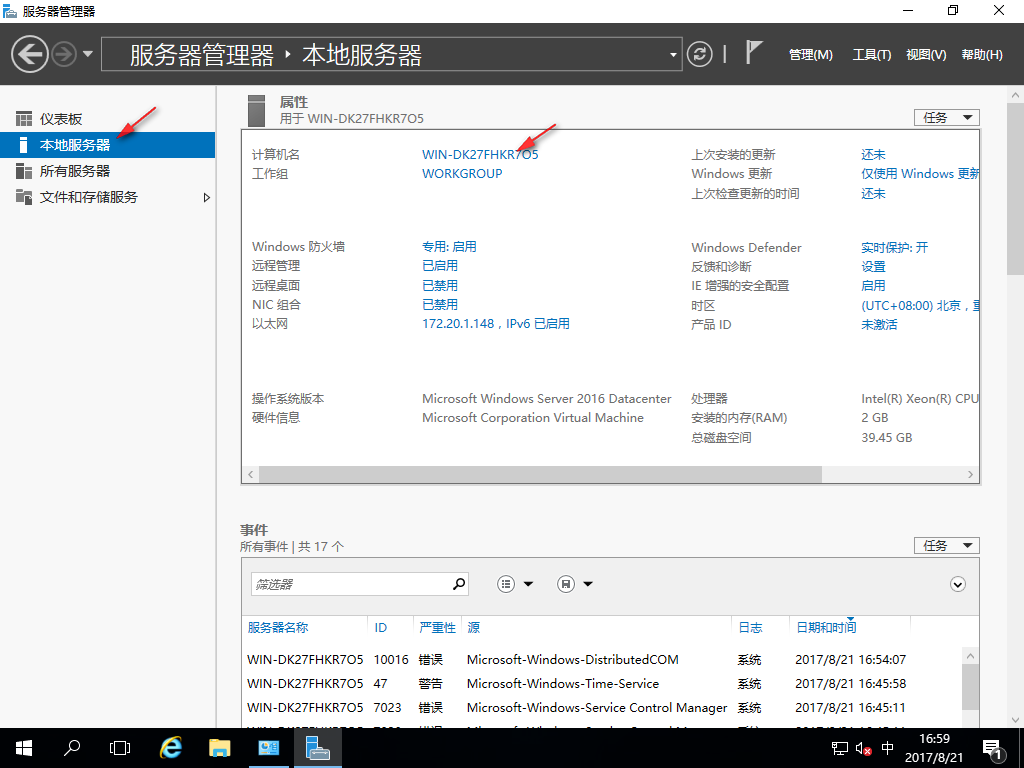
Task: Click 远程桌面 已禁用 link
Action: pos(440,285)
